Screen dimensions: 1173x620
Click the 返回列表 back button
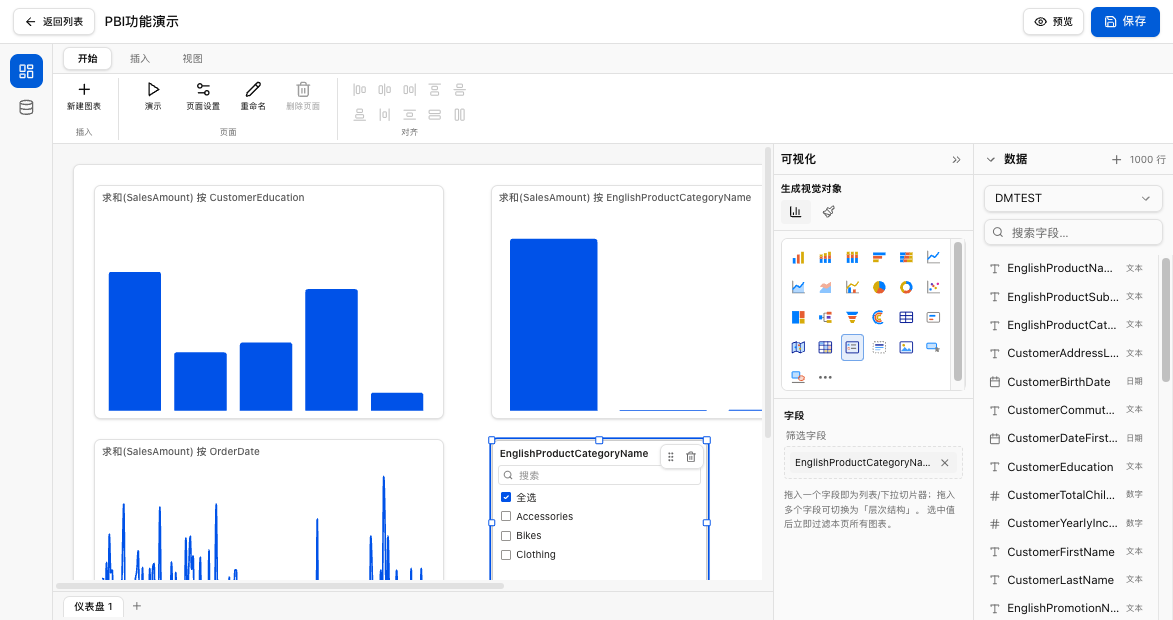click(54, 22)
